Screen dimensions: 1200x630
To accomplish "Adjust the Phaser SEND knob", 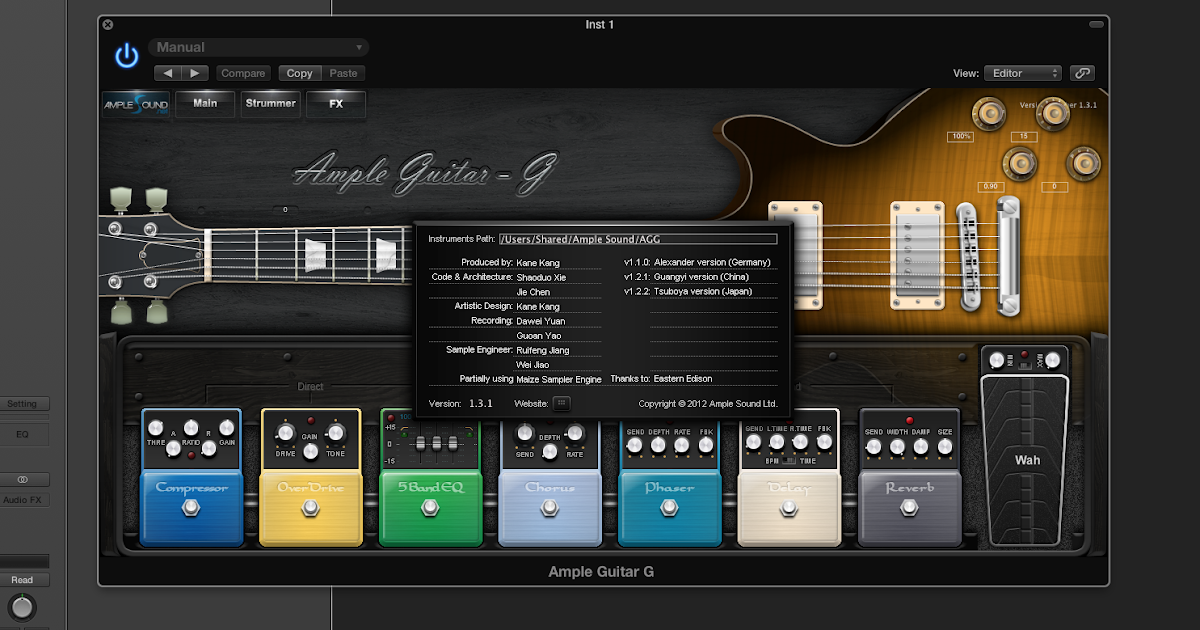I will 635,446.
